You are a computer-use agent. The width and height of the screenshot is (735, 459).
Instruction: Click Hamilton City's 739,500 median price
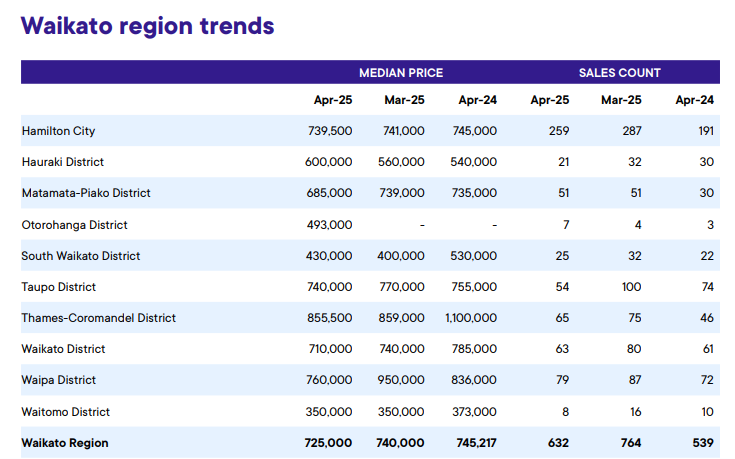[x=330, y=131]
